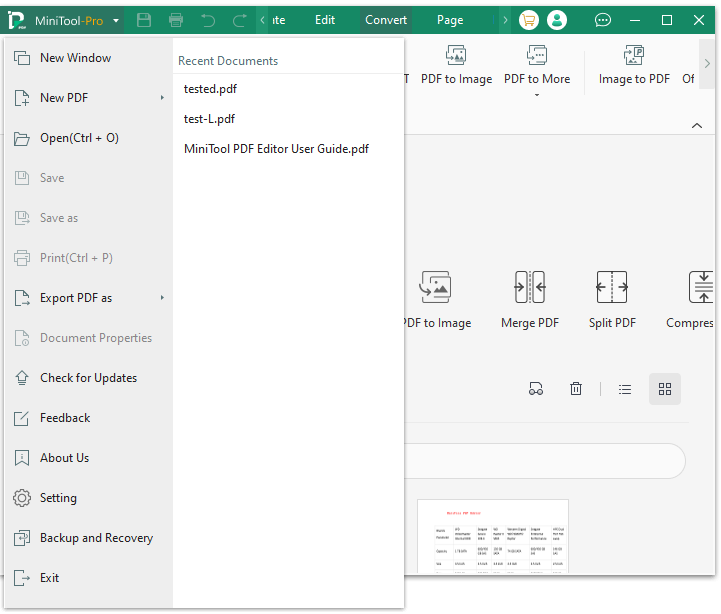
Task: Open recent document test-L.pdf
Action: [209, 119]
